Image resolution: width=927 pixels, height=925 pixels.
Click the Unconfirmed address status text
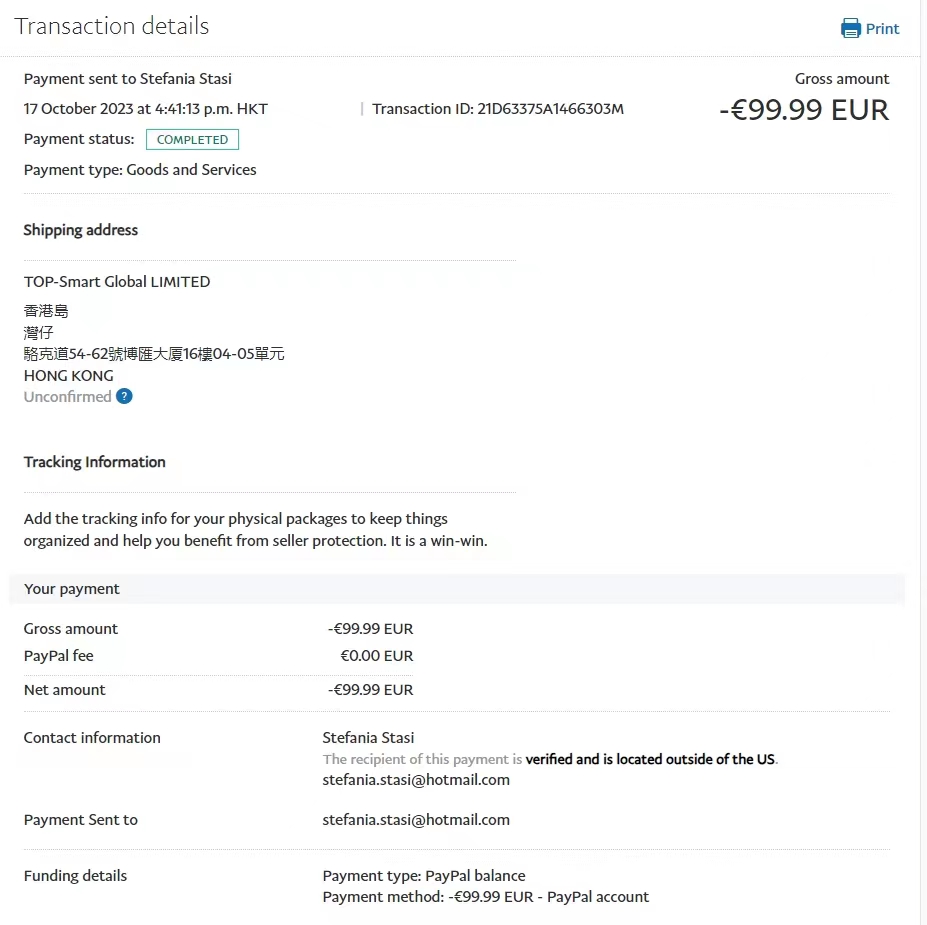point(67,397)
